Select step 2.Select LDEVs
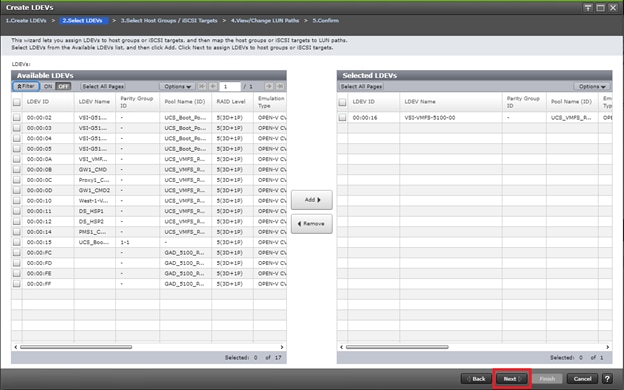The height and width of the screenshot is (390, 624). click(83, 20)
